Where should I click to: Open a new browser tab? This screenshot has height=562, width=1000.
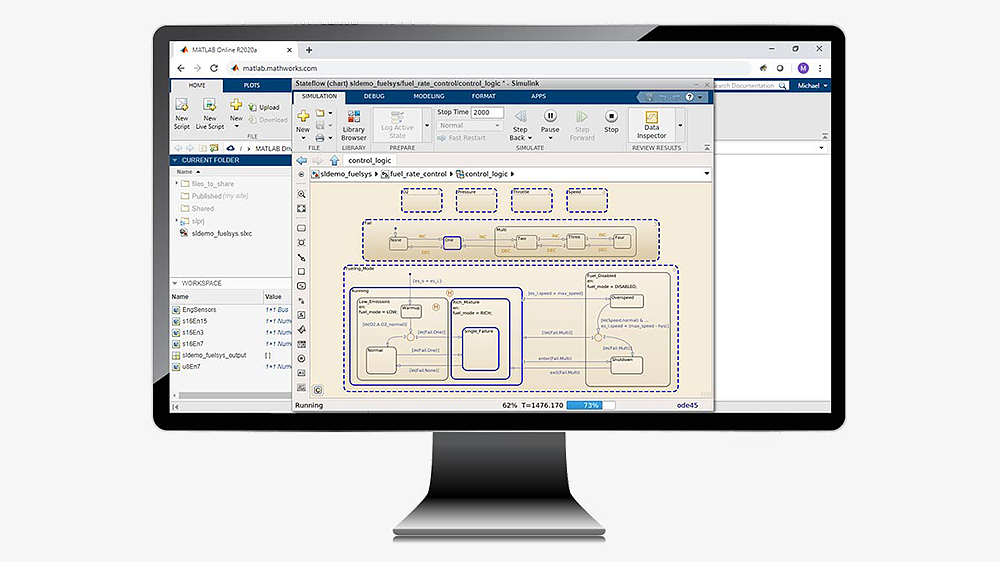(309, 50)
